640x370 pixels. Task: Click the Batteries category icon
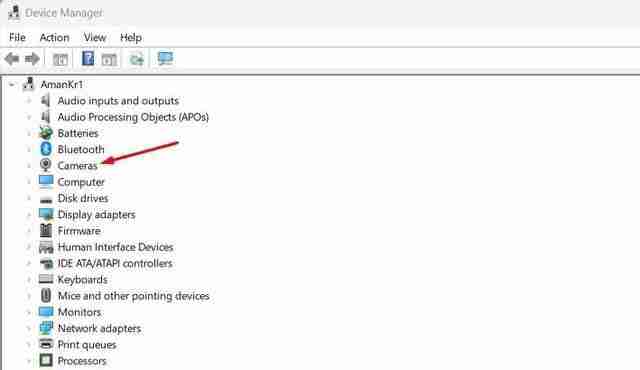pyautogui.click(x=46, y=133)
